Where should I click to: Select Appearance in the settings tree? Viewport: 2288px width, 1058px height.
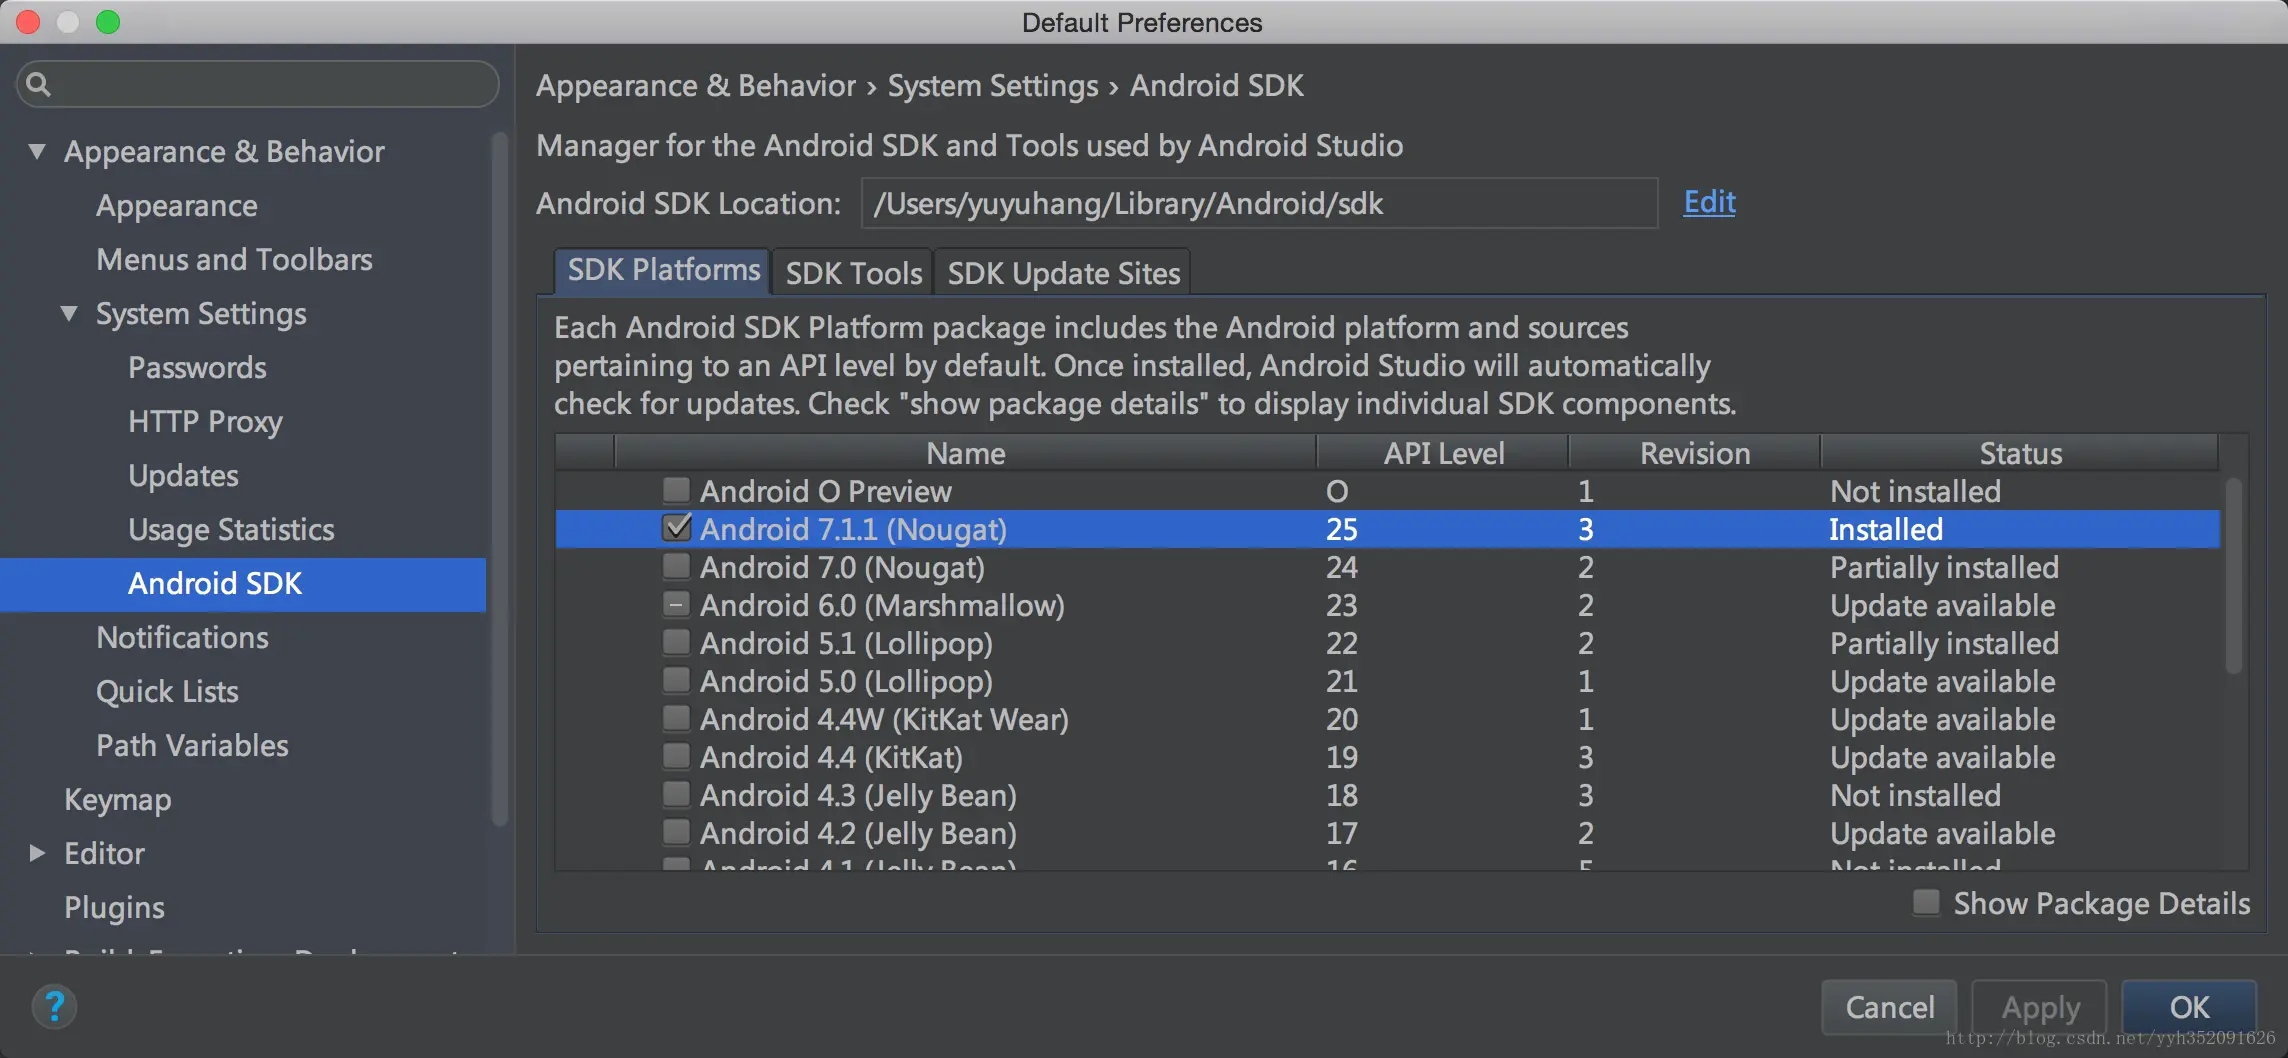point(177,205)
